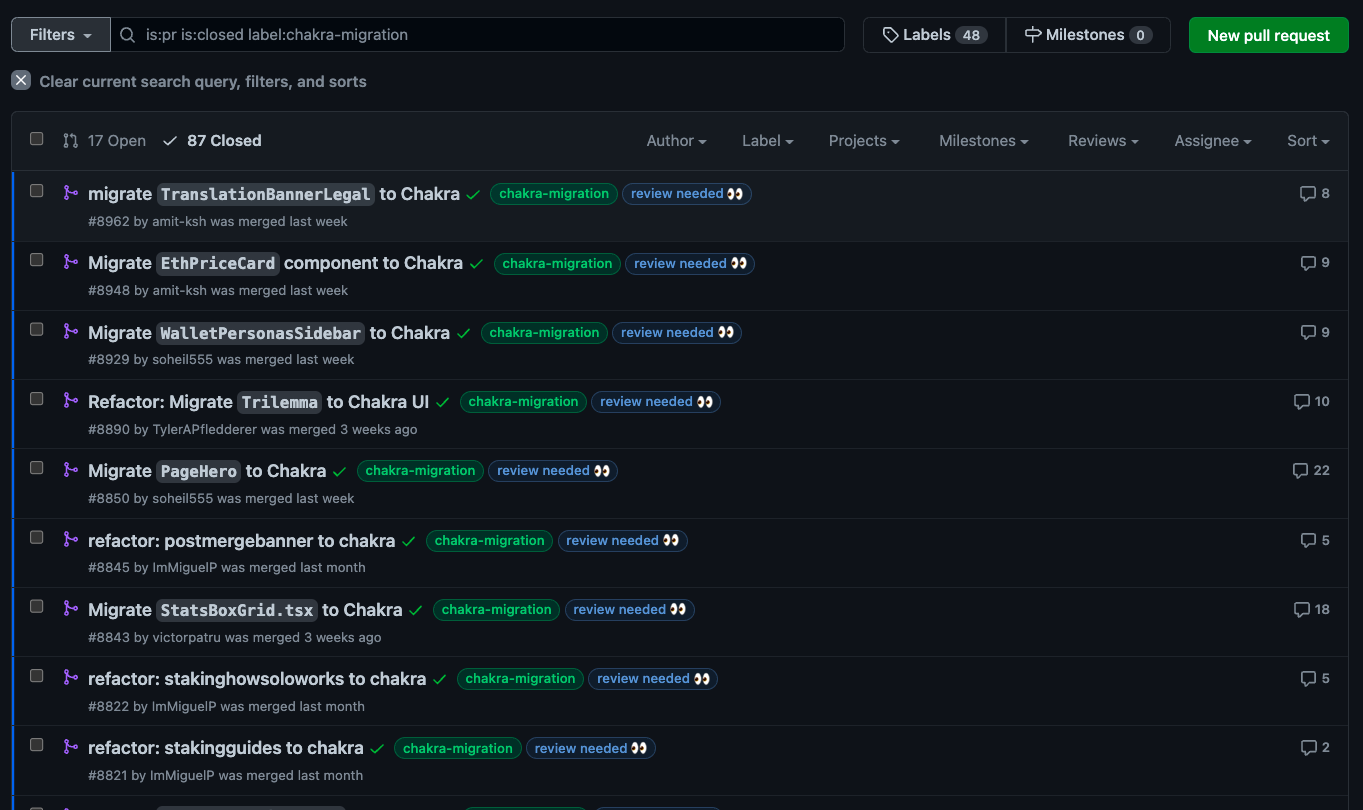Click chakra-migration label on stakinghowsoloworks PR
The width and height of the screenshot is (1363, 810).
520,679
